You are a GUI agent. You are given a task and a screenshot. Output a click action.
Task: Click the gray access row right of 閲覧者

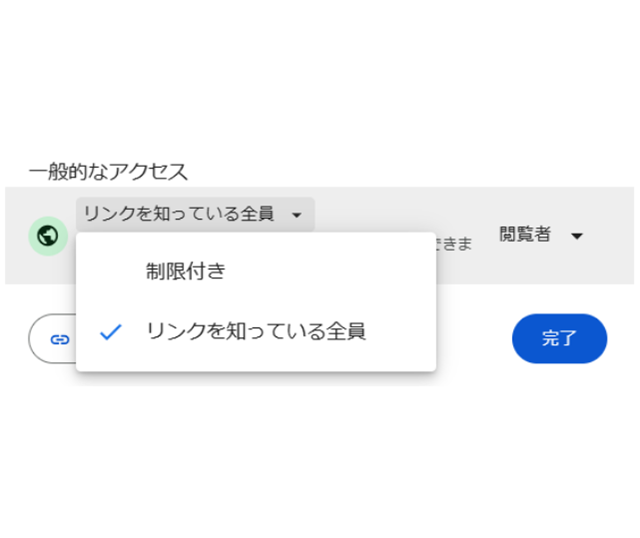[612, 236]
